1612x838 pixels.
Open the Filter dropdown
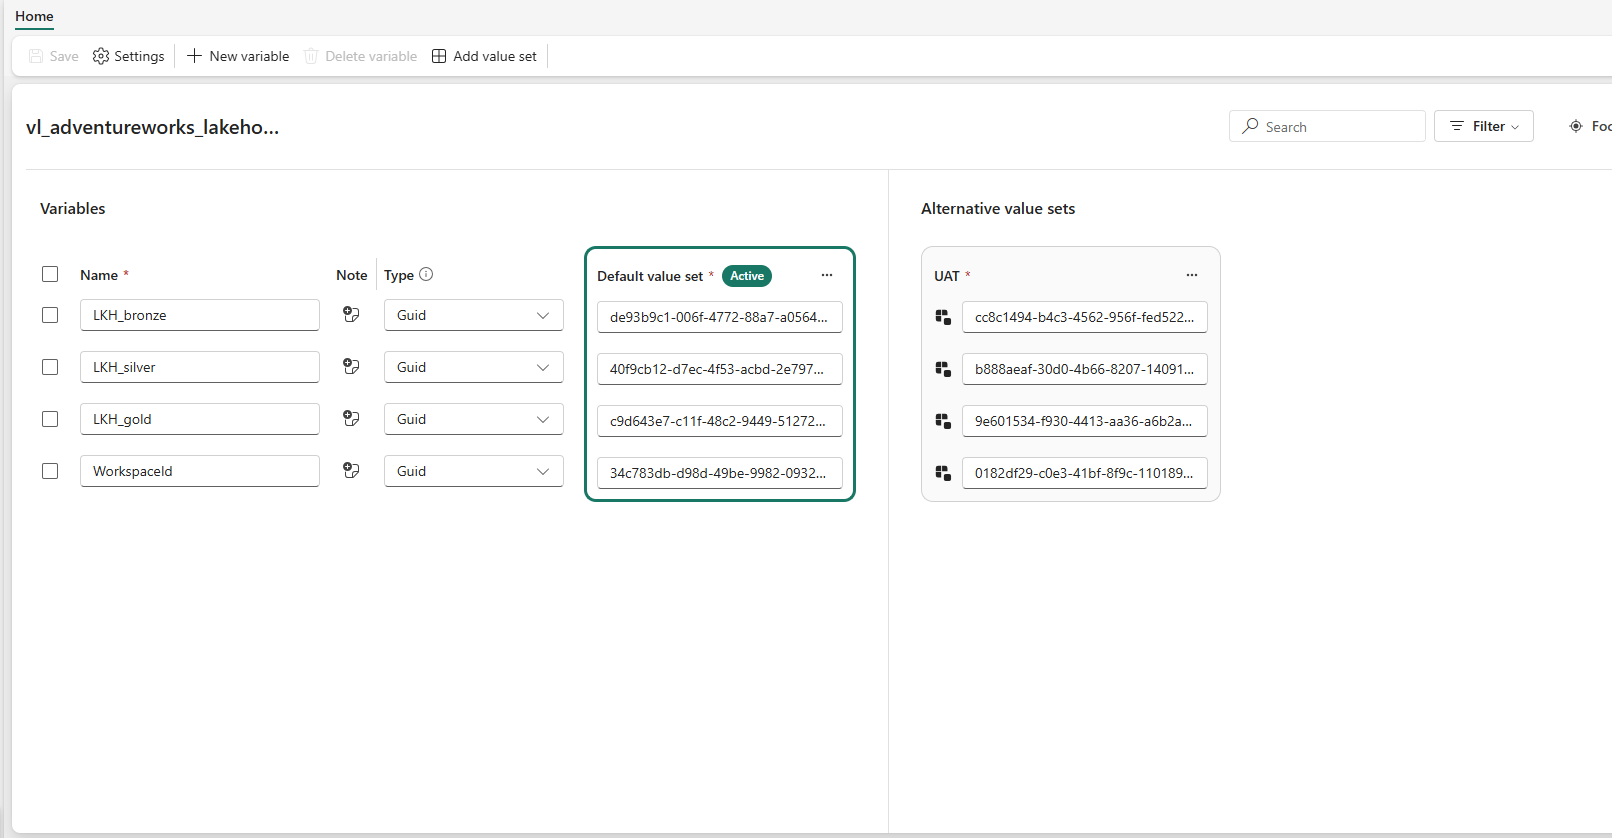tap(1484, 126)
